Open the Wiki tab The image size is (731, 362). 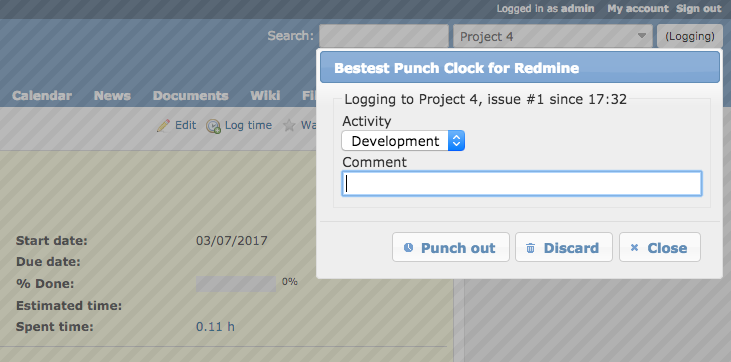pos(265,96)
